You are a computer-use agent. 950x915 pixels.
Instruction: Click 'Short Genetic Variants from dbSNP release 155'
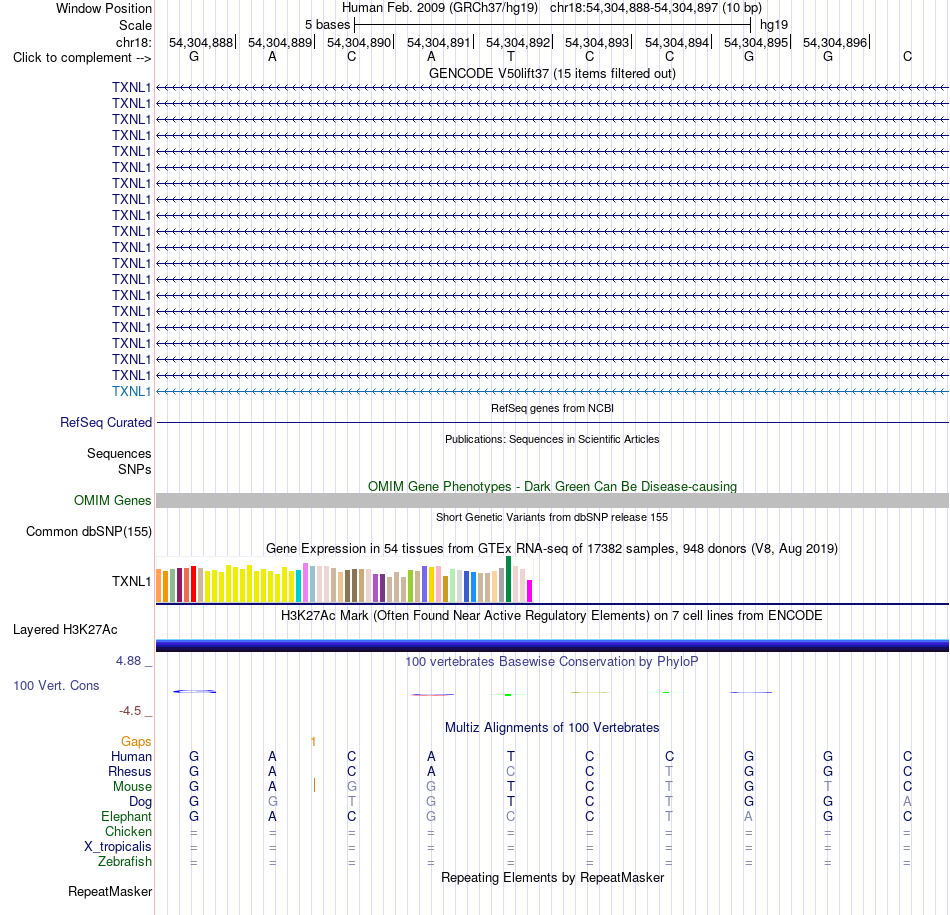(x=552, y=517)
